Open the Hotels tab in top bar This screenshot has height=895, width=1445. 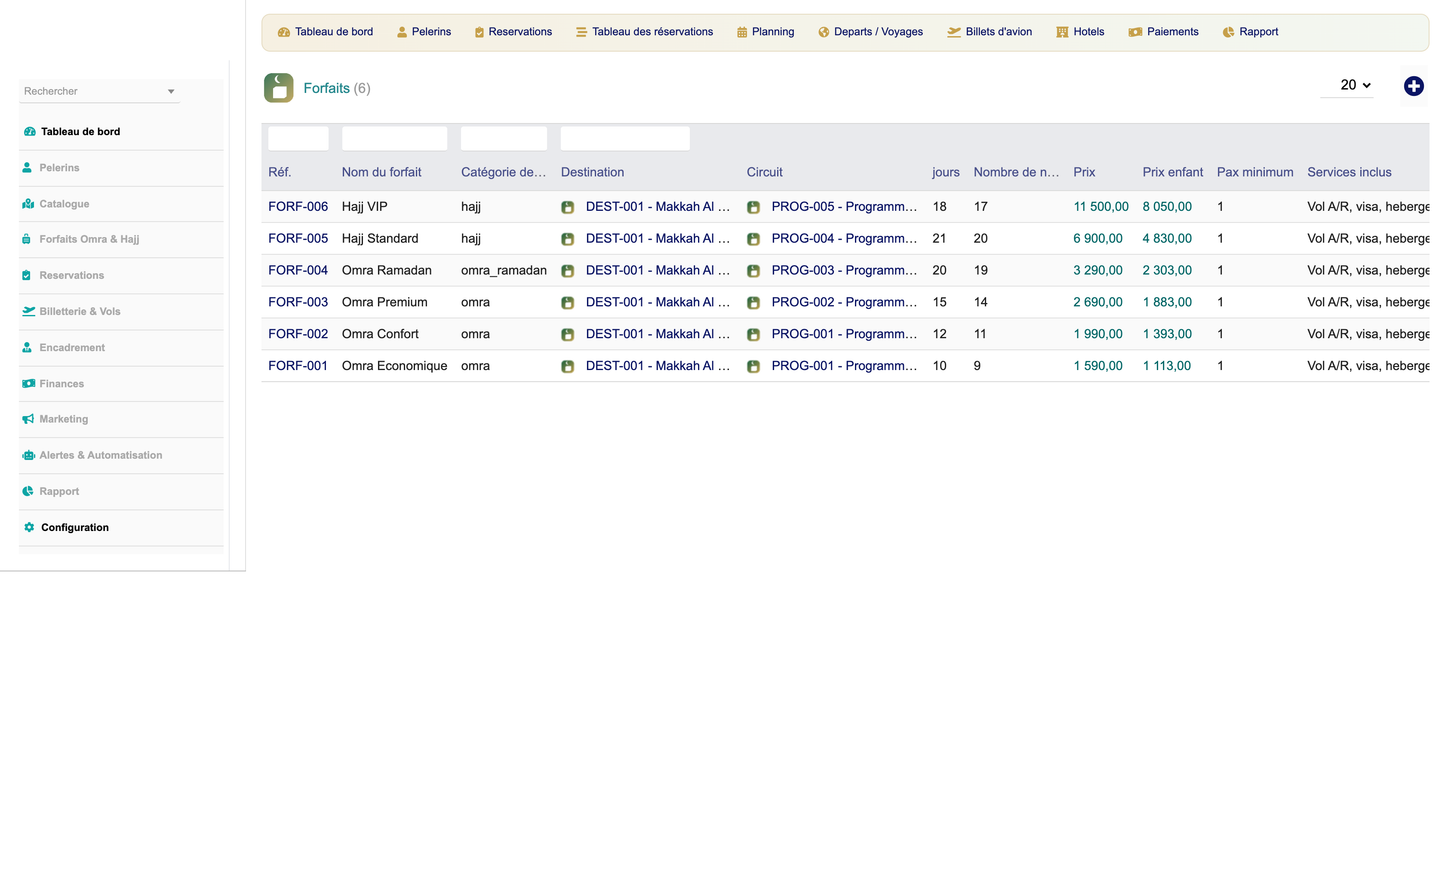(x=1089, y=32)
